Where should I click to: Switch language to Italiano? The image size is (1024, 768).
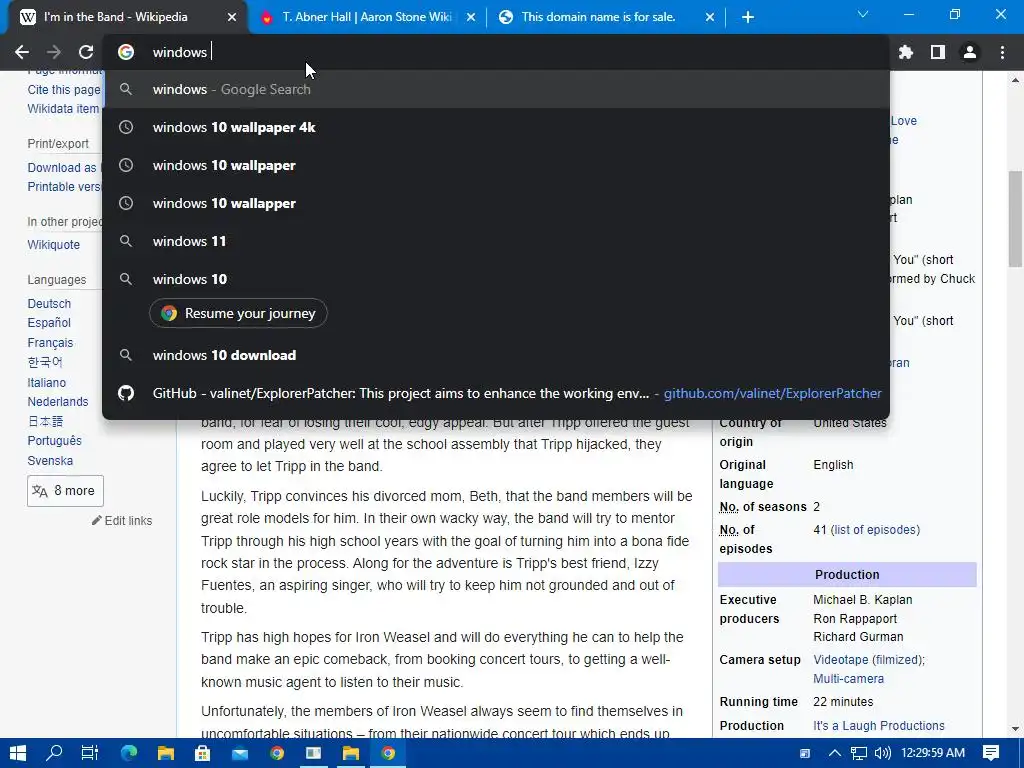pyautogui.click(x=46, y=383)
